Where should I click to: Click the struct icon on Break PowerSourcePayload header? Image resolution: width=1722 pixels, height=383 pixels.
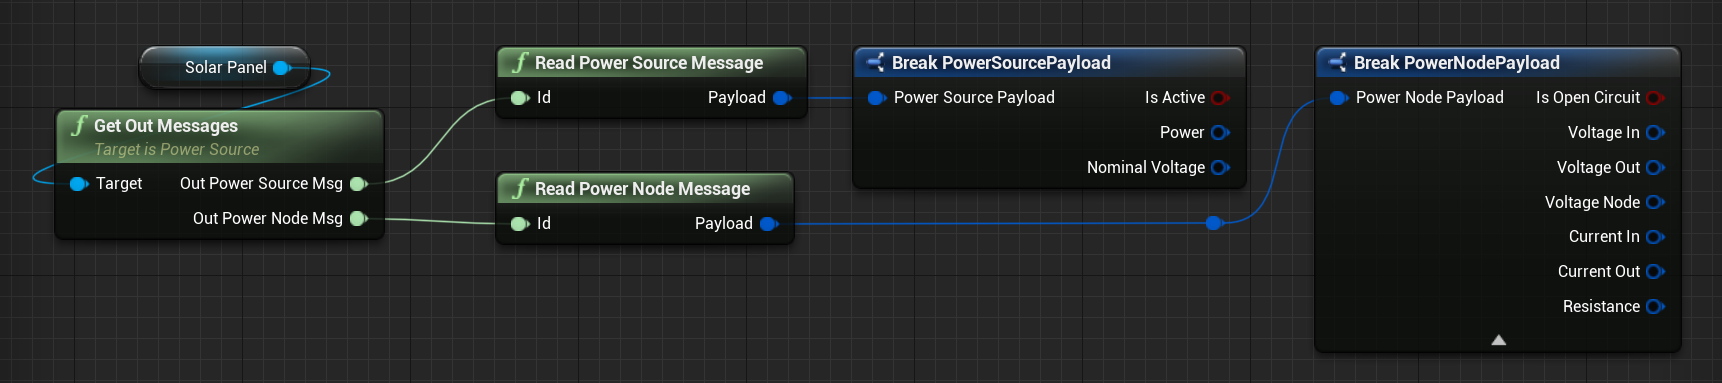coord(875,63)
